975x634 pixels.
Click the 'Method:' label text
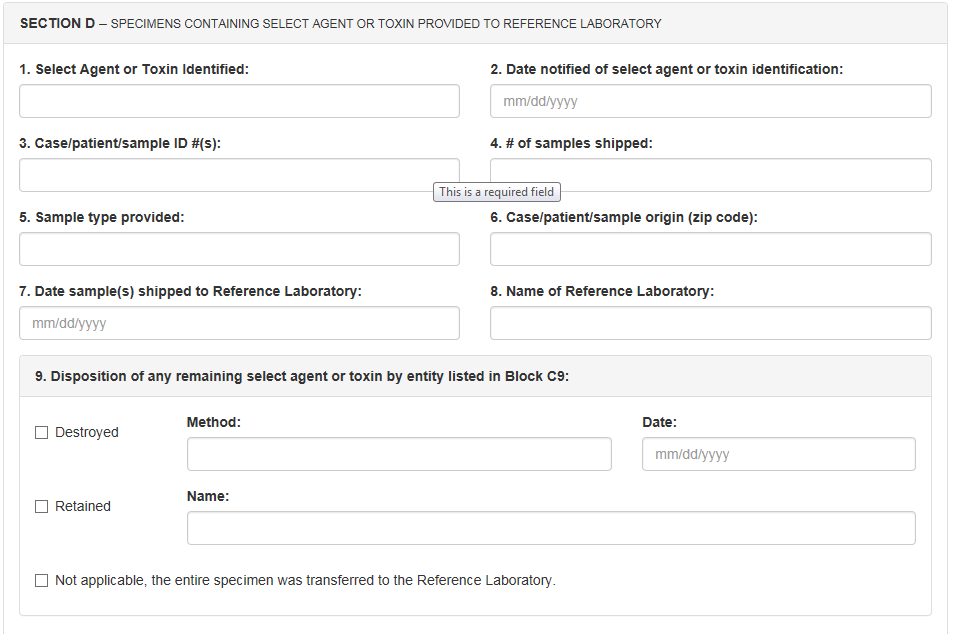214,423
